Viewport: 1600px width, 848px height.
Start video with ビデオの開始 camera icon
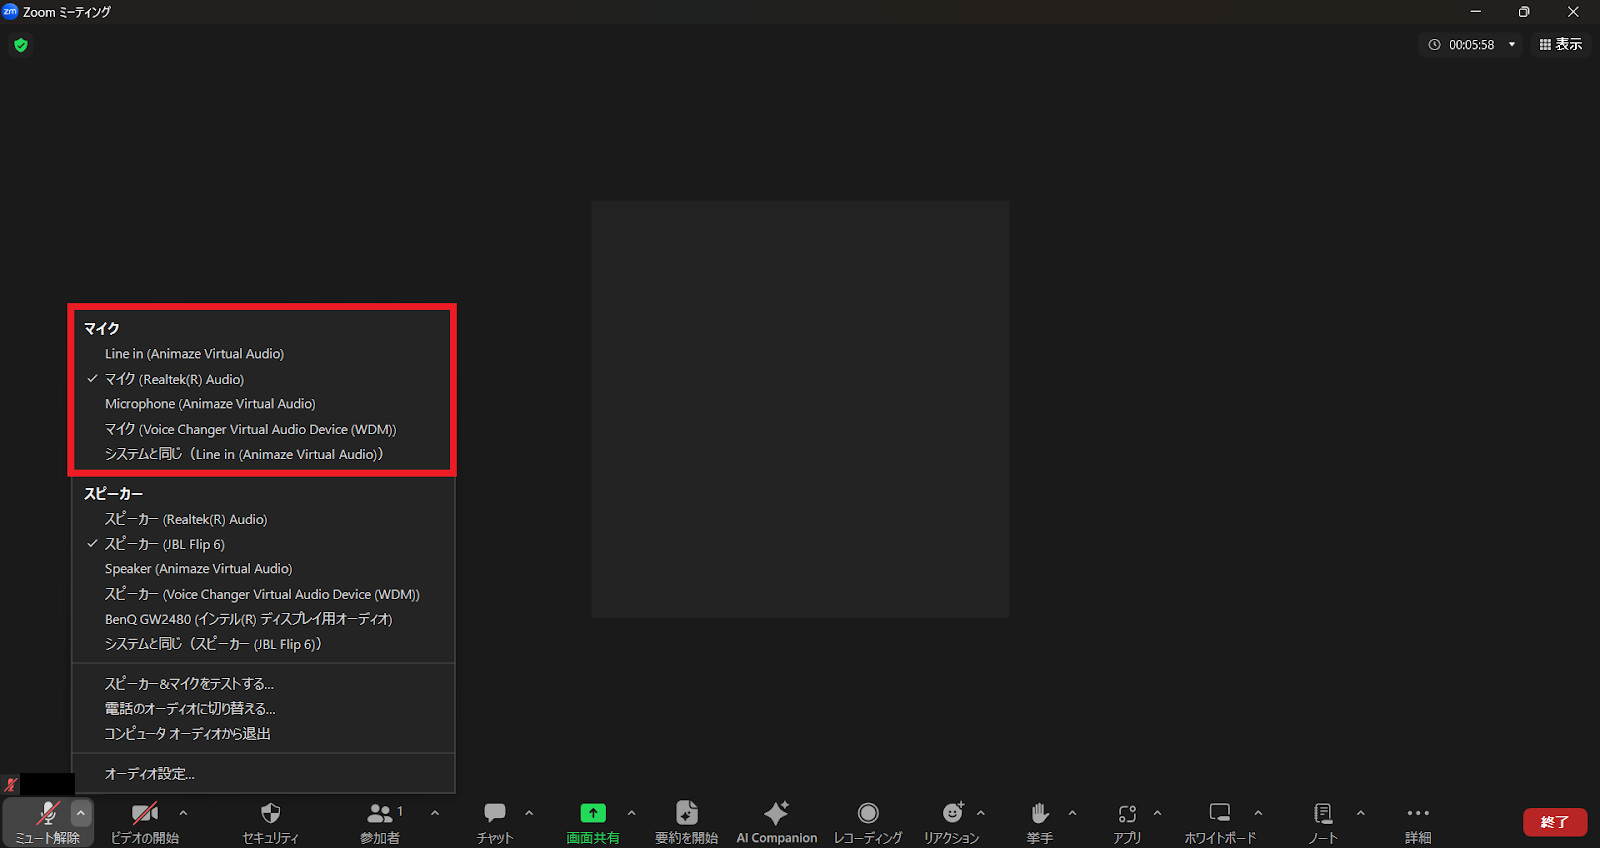(145, 813)
